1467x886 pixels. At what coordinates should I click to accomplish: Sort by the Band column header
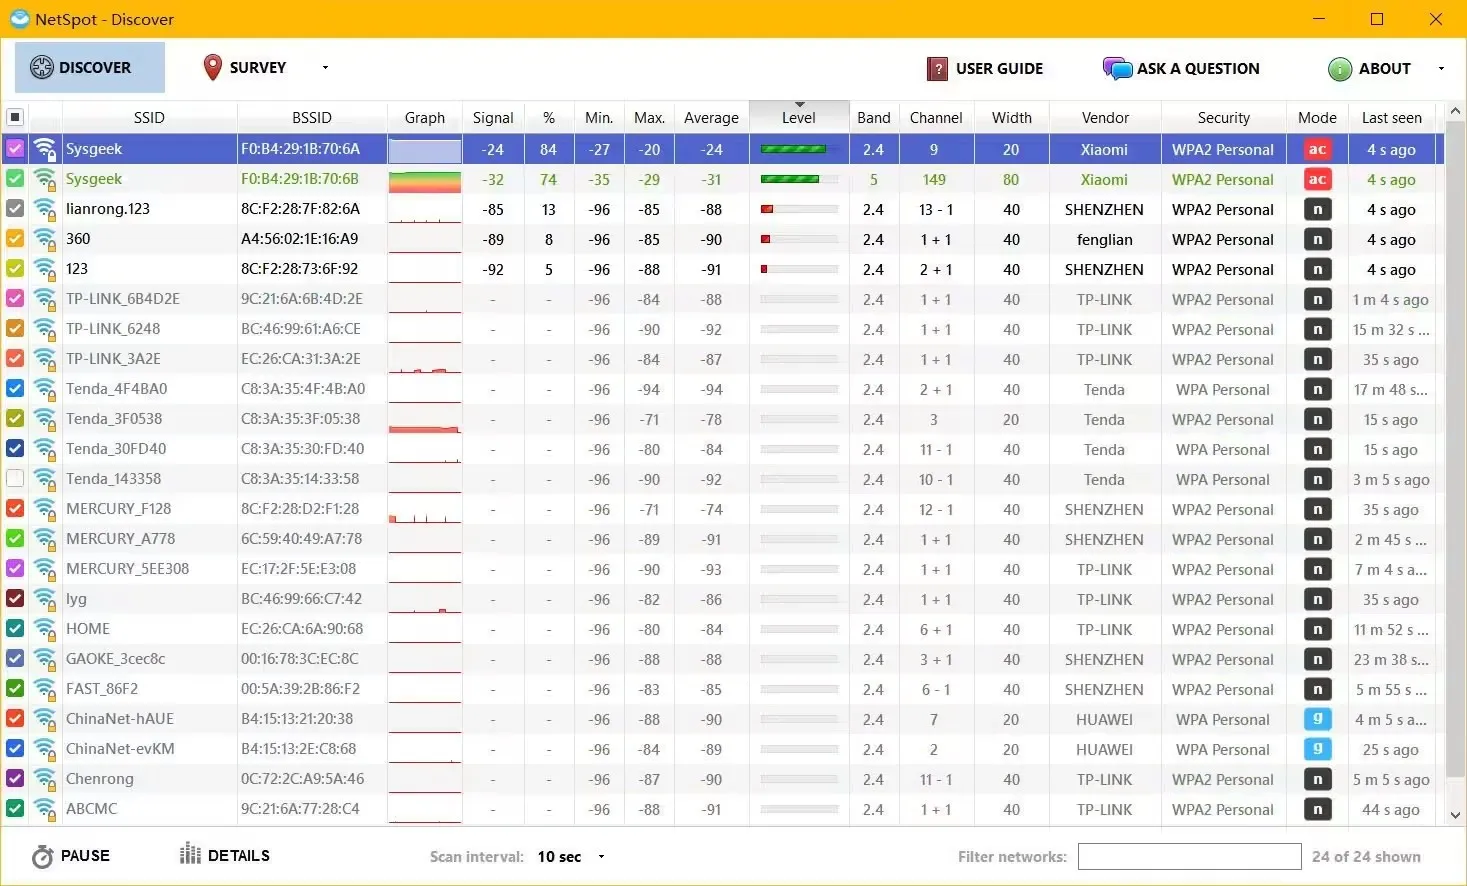(x=873, y=117)
